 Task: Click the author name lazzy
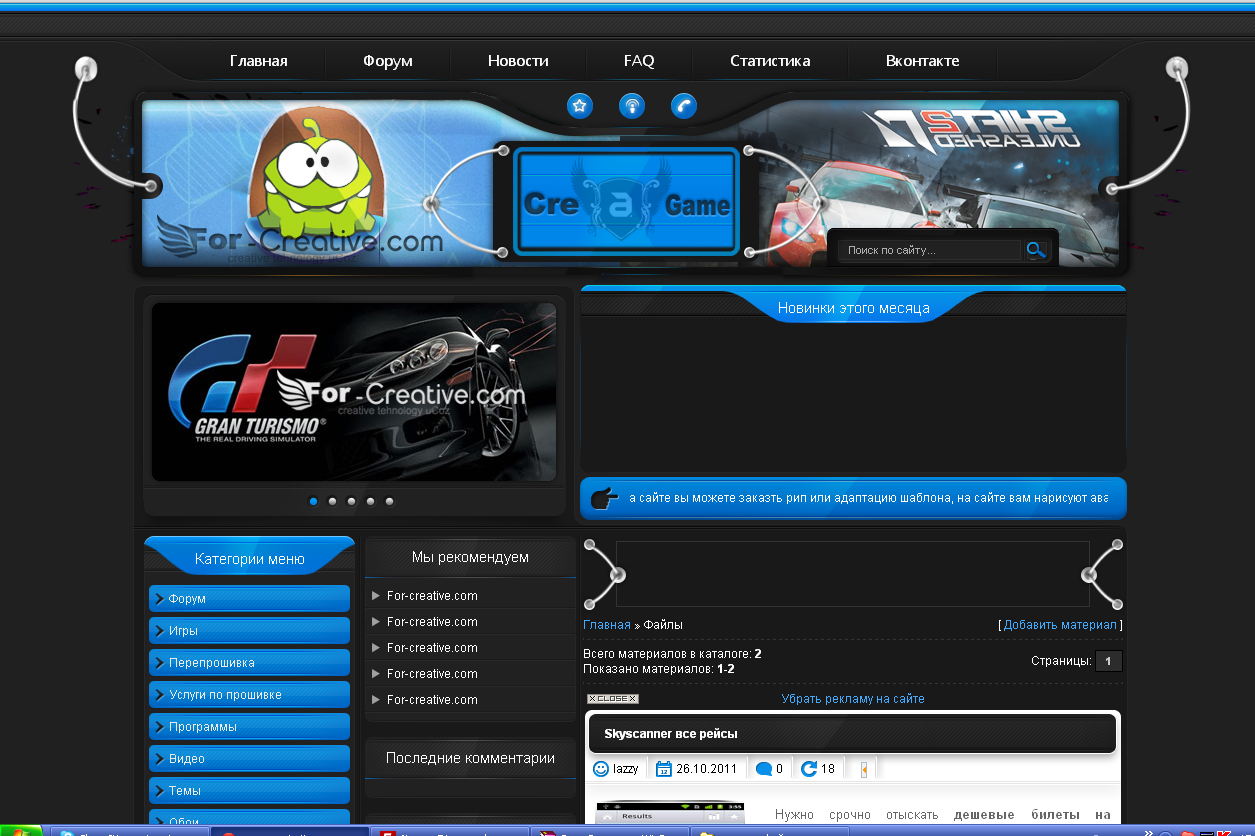click(x=626, y=769)
